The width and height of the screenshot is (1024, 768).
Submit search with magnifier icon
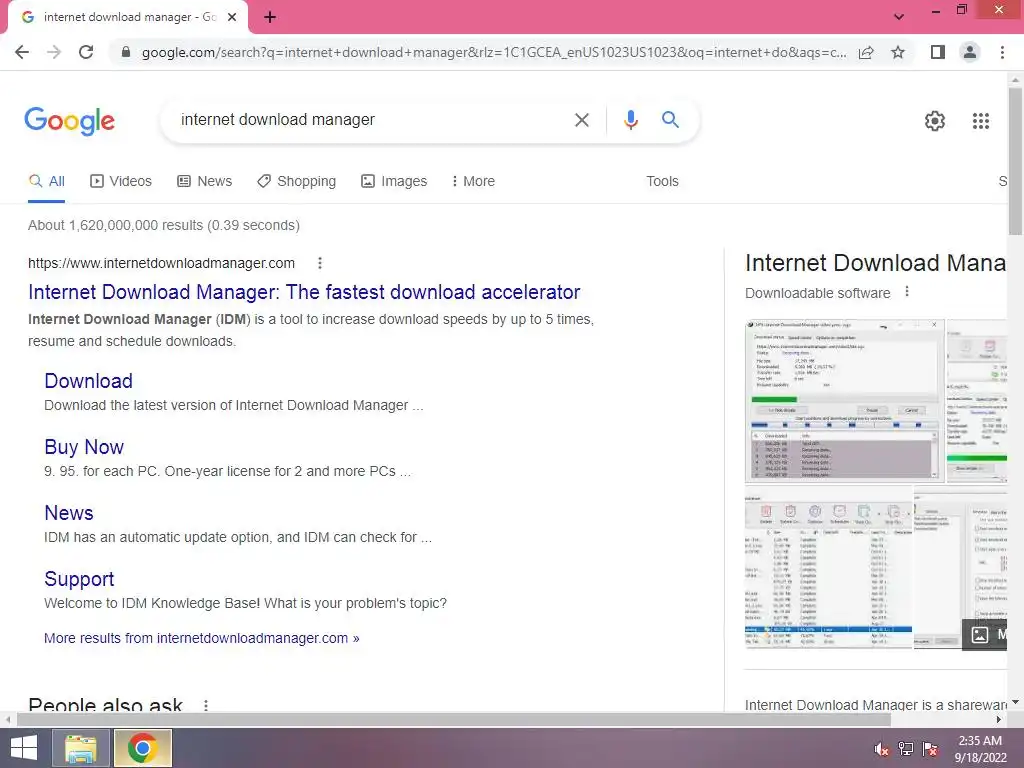671,120
